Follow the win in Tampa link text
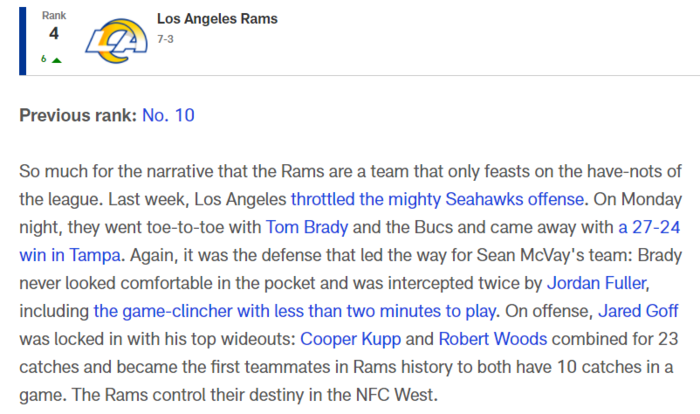This screenshot has width=700, height=414. tap(70, 255)
